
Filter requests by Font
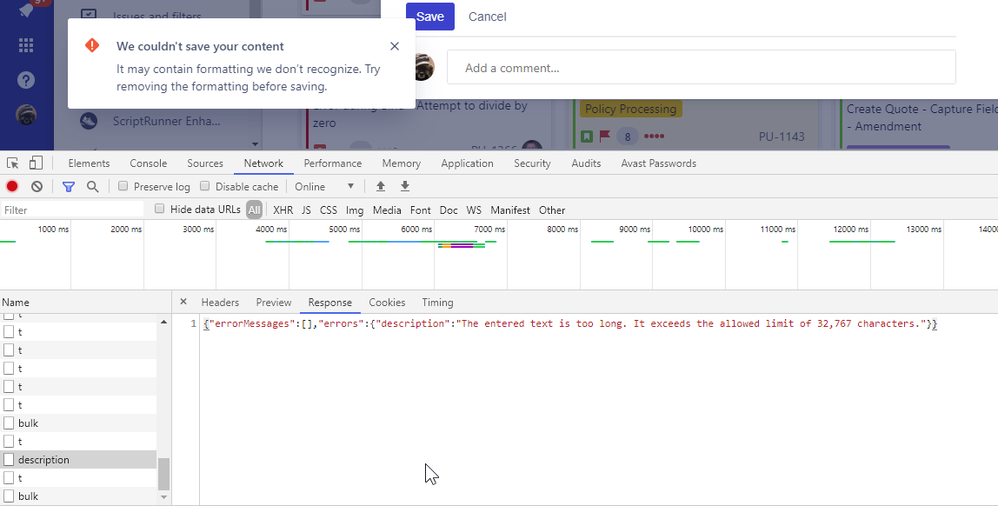420,210
